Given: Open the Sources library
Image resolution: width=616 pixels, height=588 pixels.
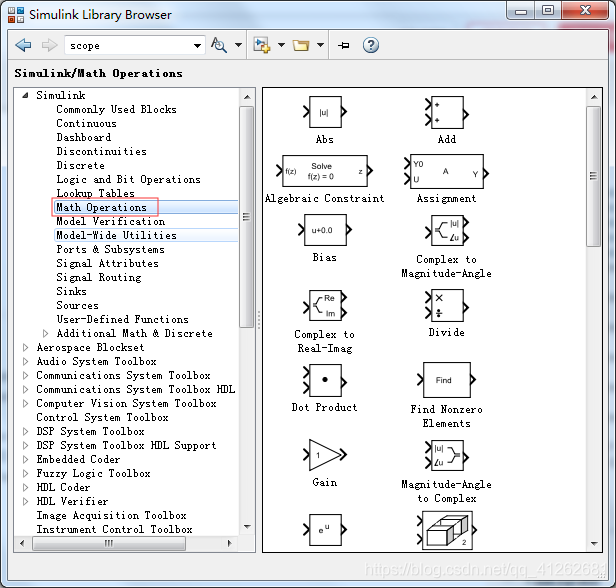Looking at the screenshot, I should pyautogui.click(x=77, y=305).
